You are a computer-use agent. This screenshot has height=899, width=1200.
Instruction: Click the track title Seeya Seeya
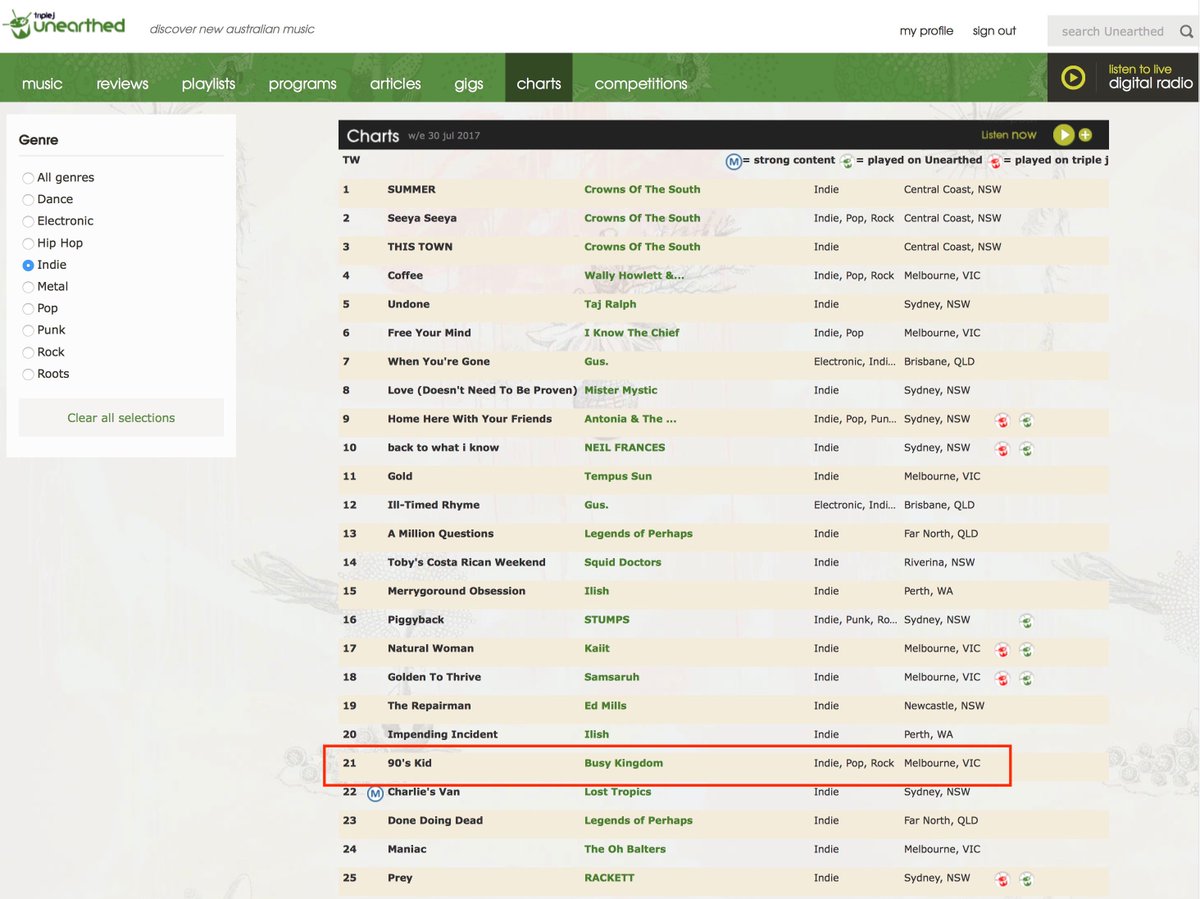(422, 218)
